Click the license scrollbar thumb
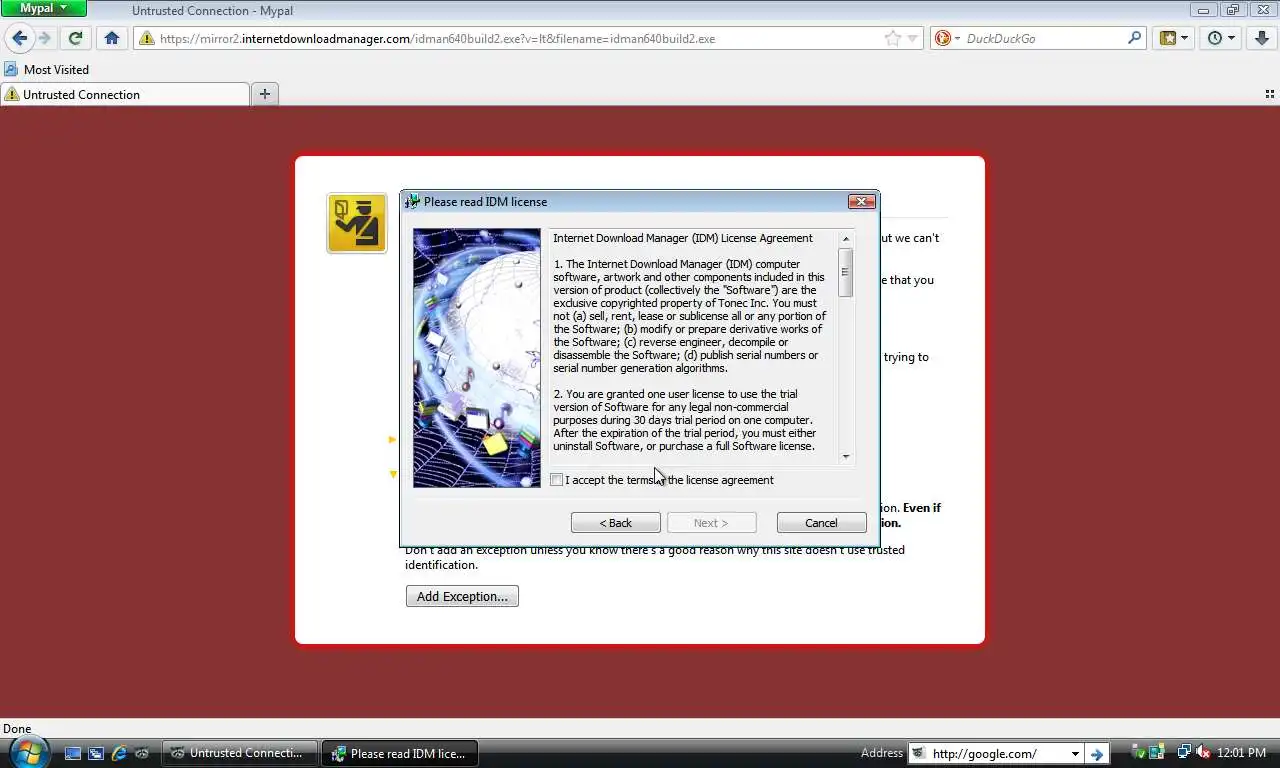Image resolution: width=1280 pixels, height=768 pixels. (x=846, y=272)
